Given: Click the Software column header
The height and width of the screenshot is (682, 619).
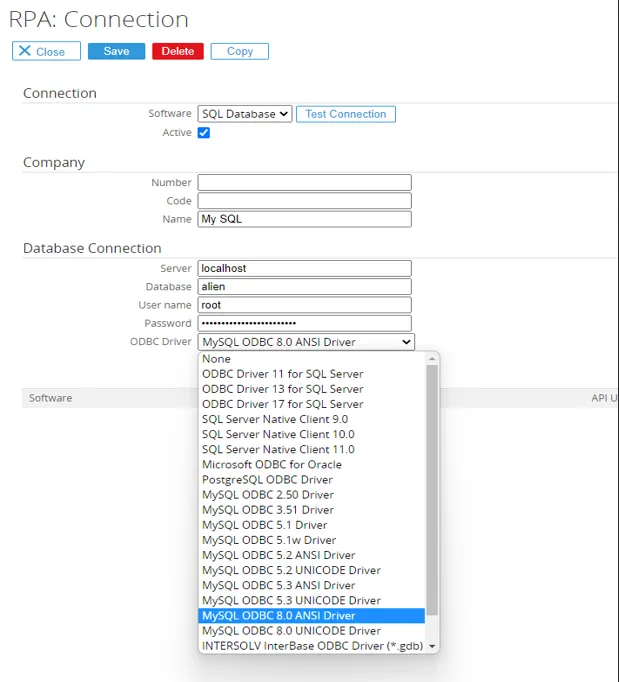Looking at the screenshot, I should pos(50,398).
